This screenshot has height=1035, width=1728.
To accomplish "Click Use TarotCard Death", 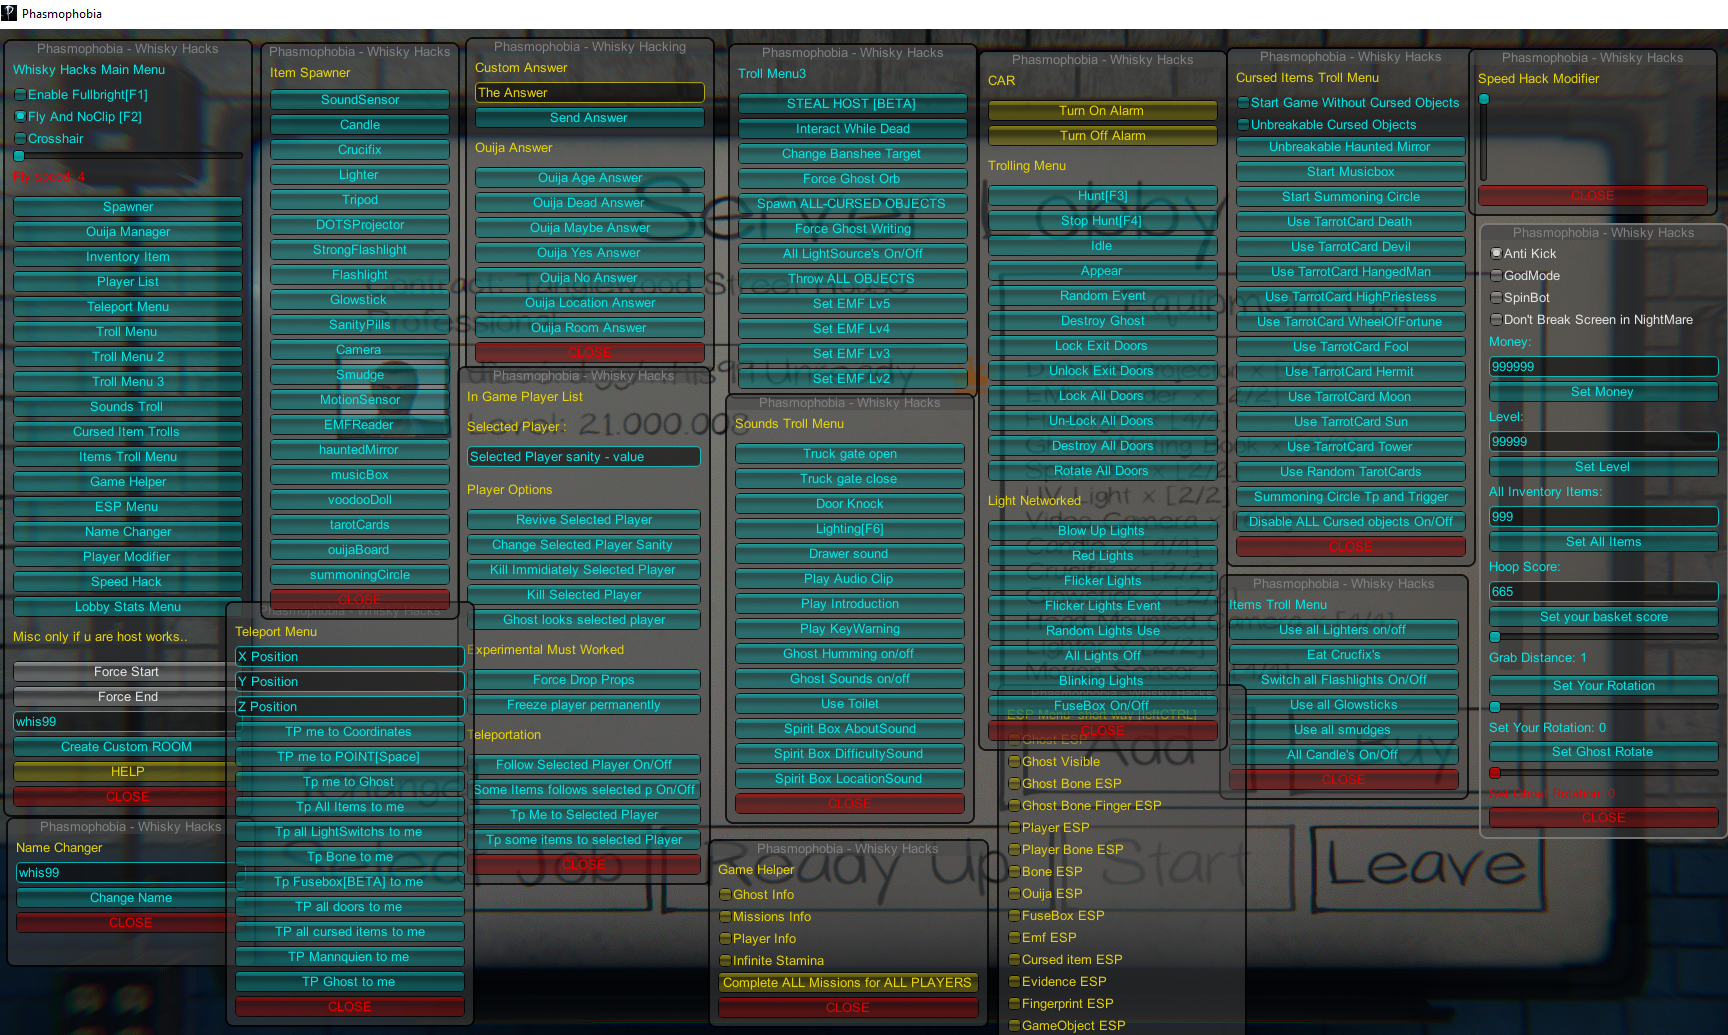I will pyautogui.click(x=1350, y=222).
